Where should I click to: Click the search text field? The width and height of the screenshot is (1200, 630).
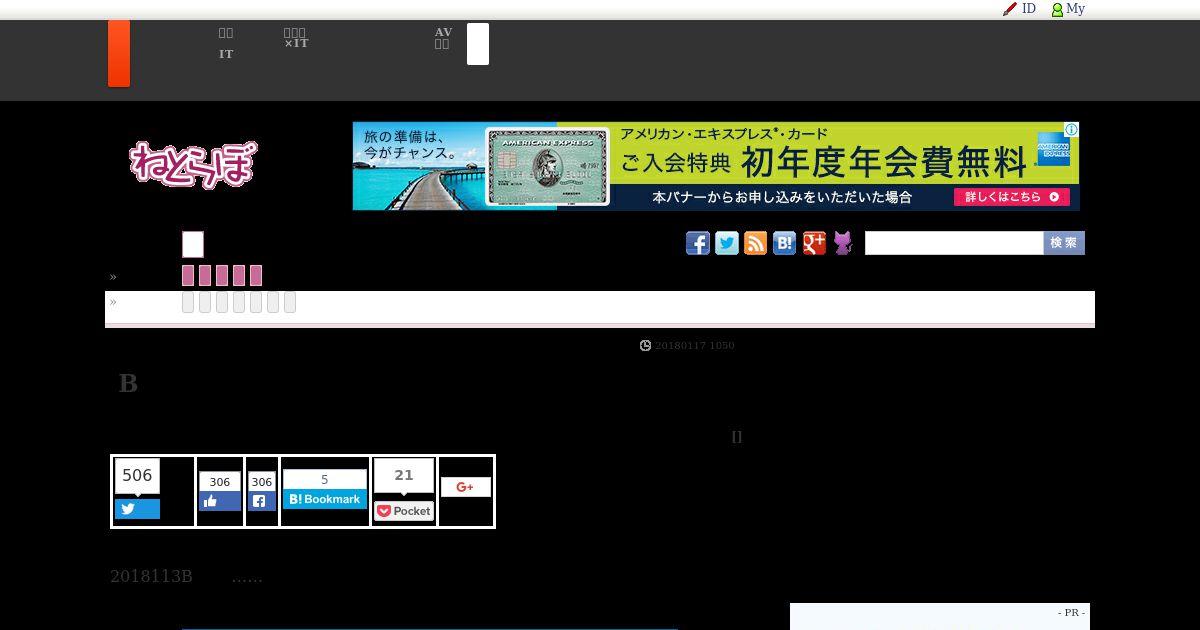(954, 243)
